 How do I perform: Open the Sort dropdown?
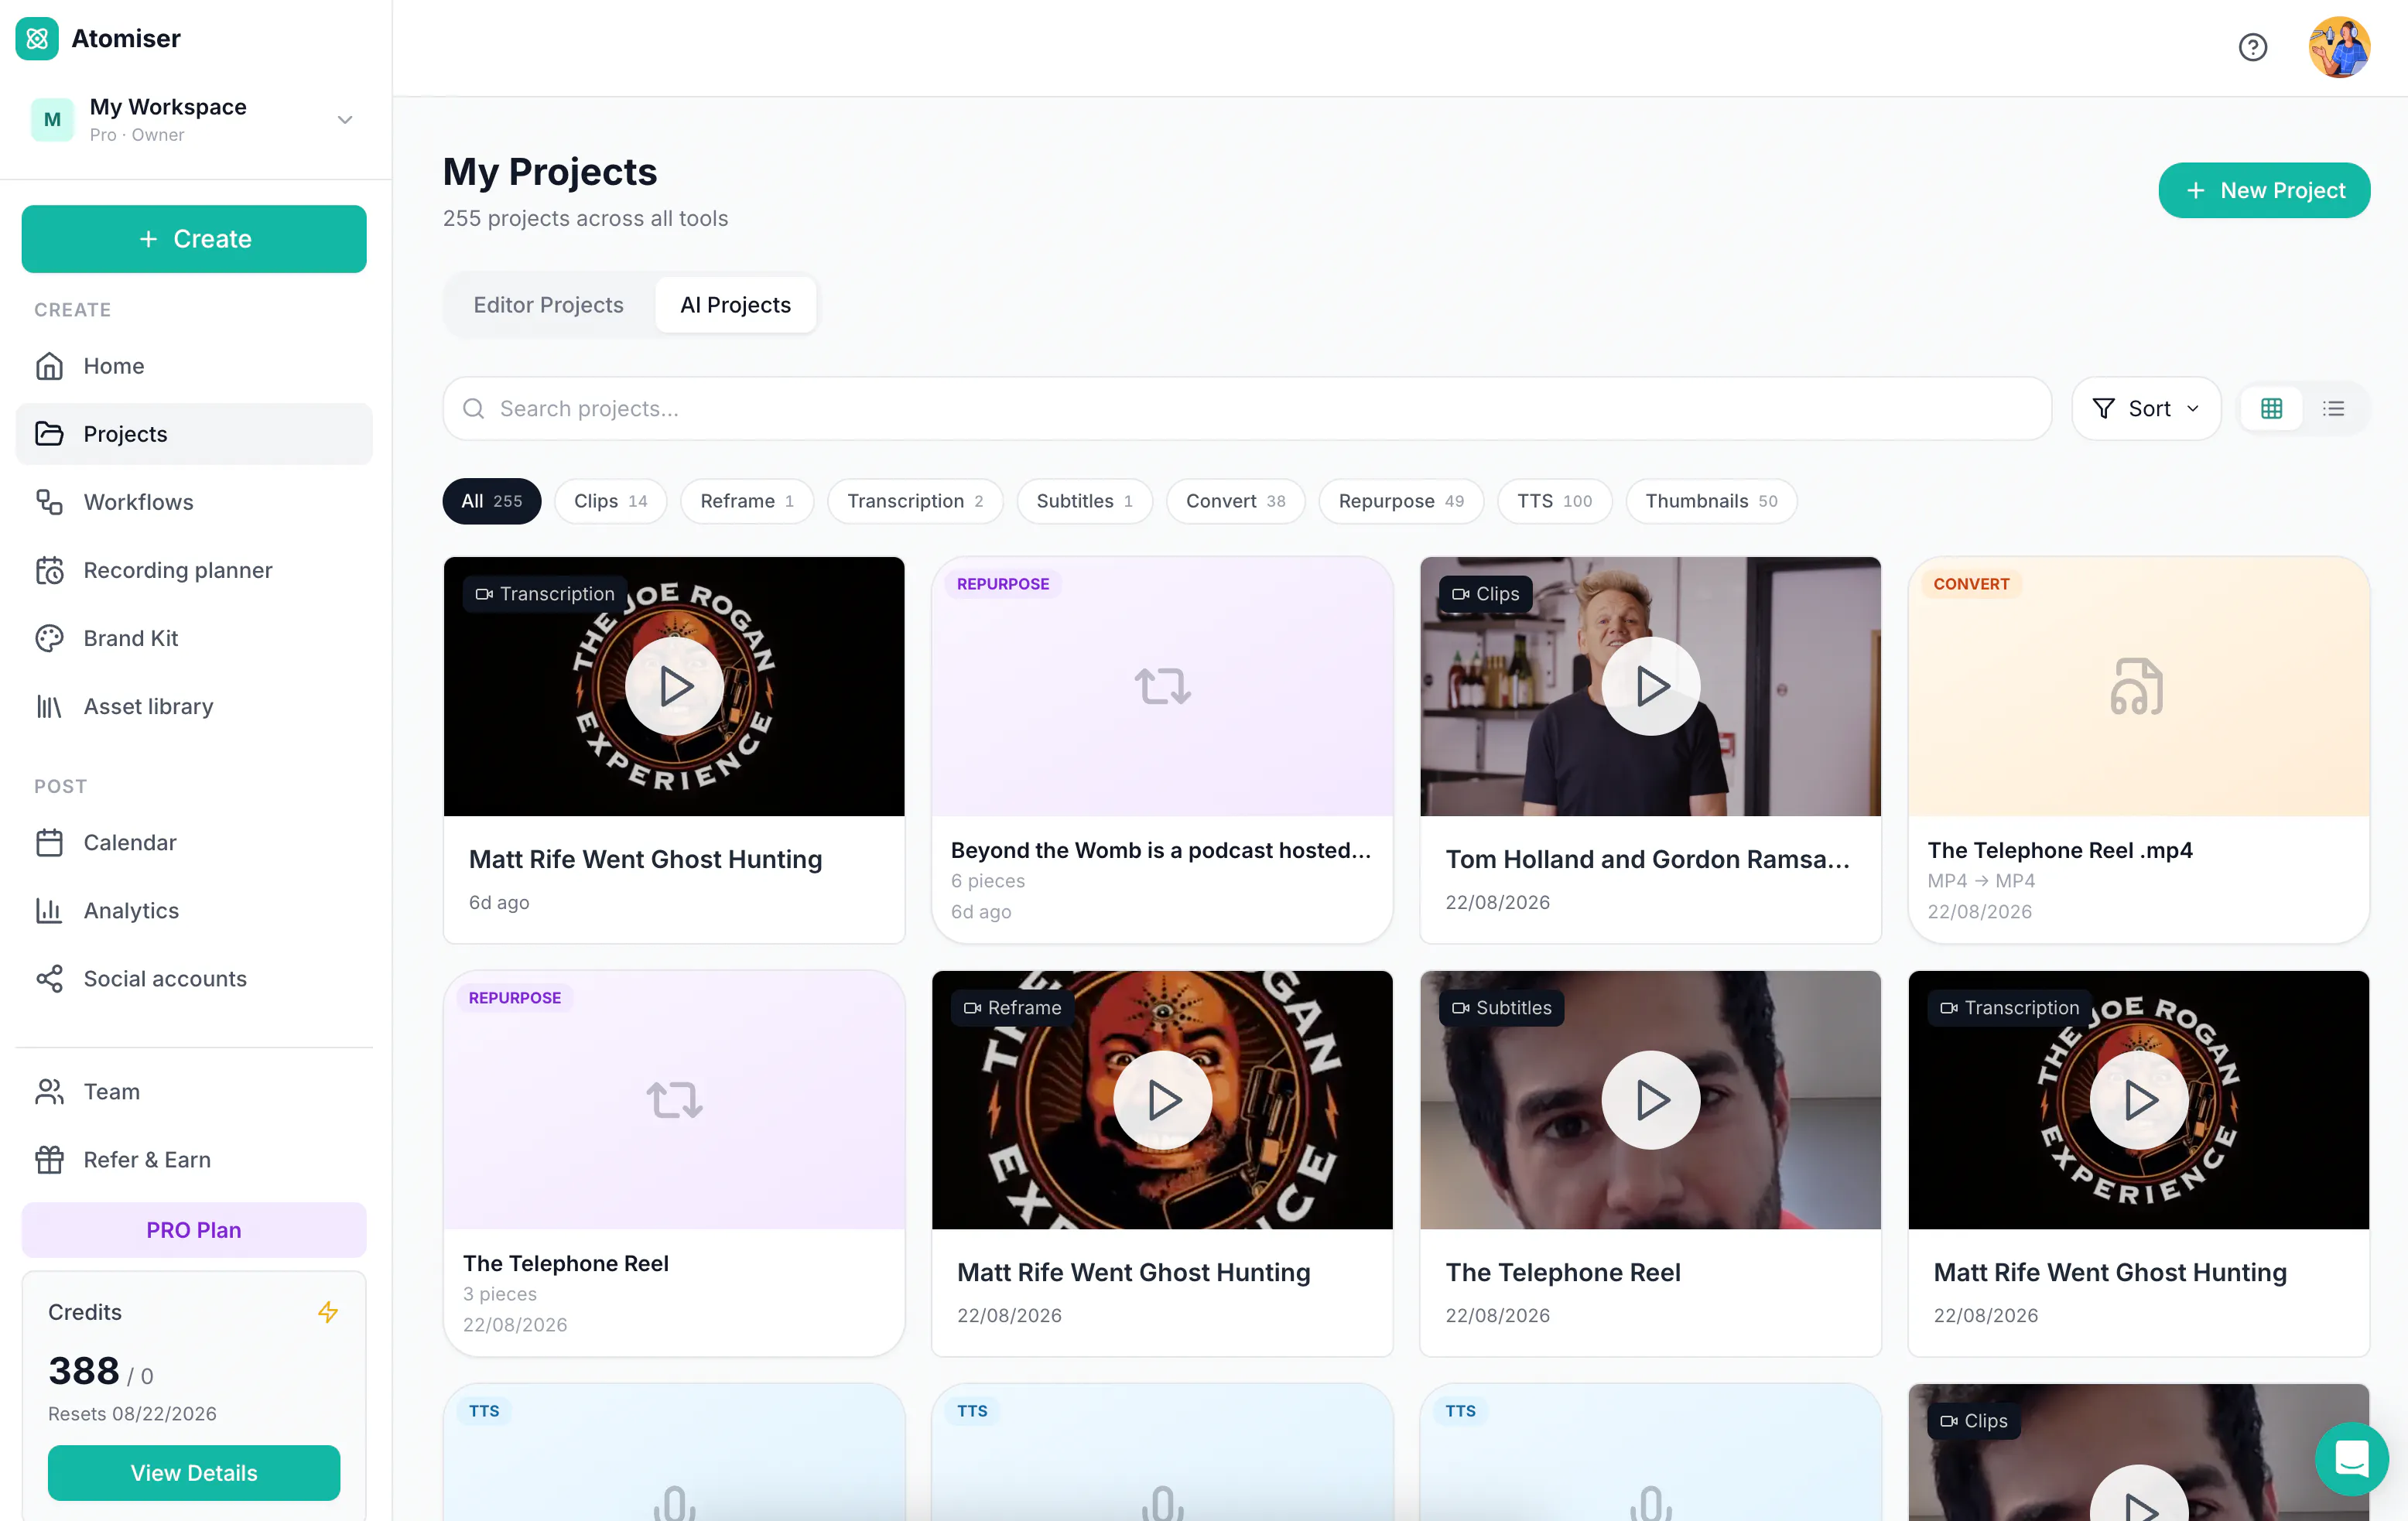click(2146, 408)
